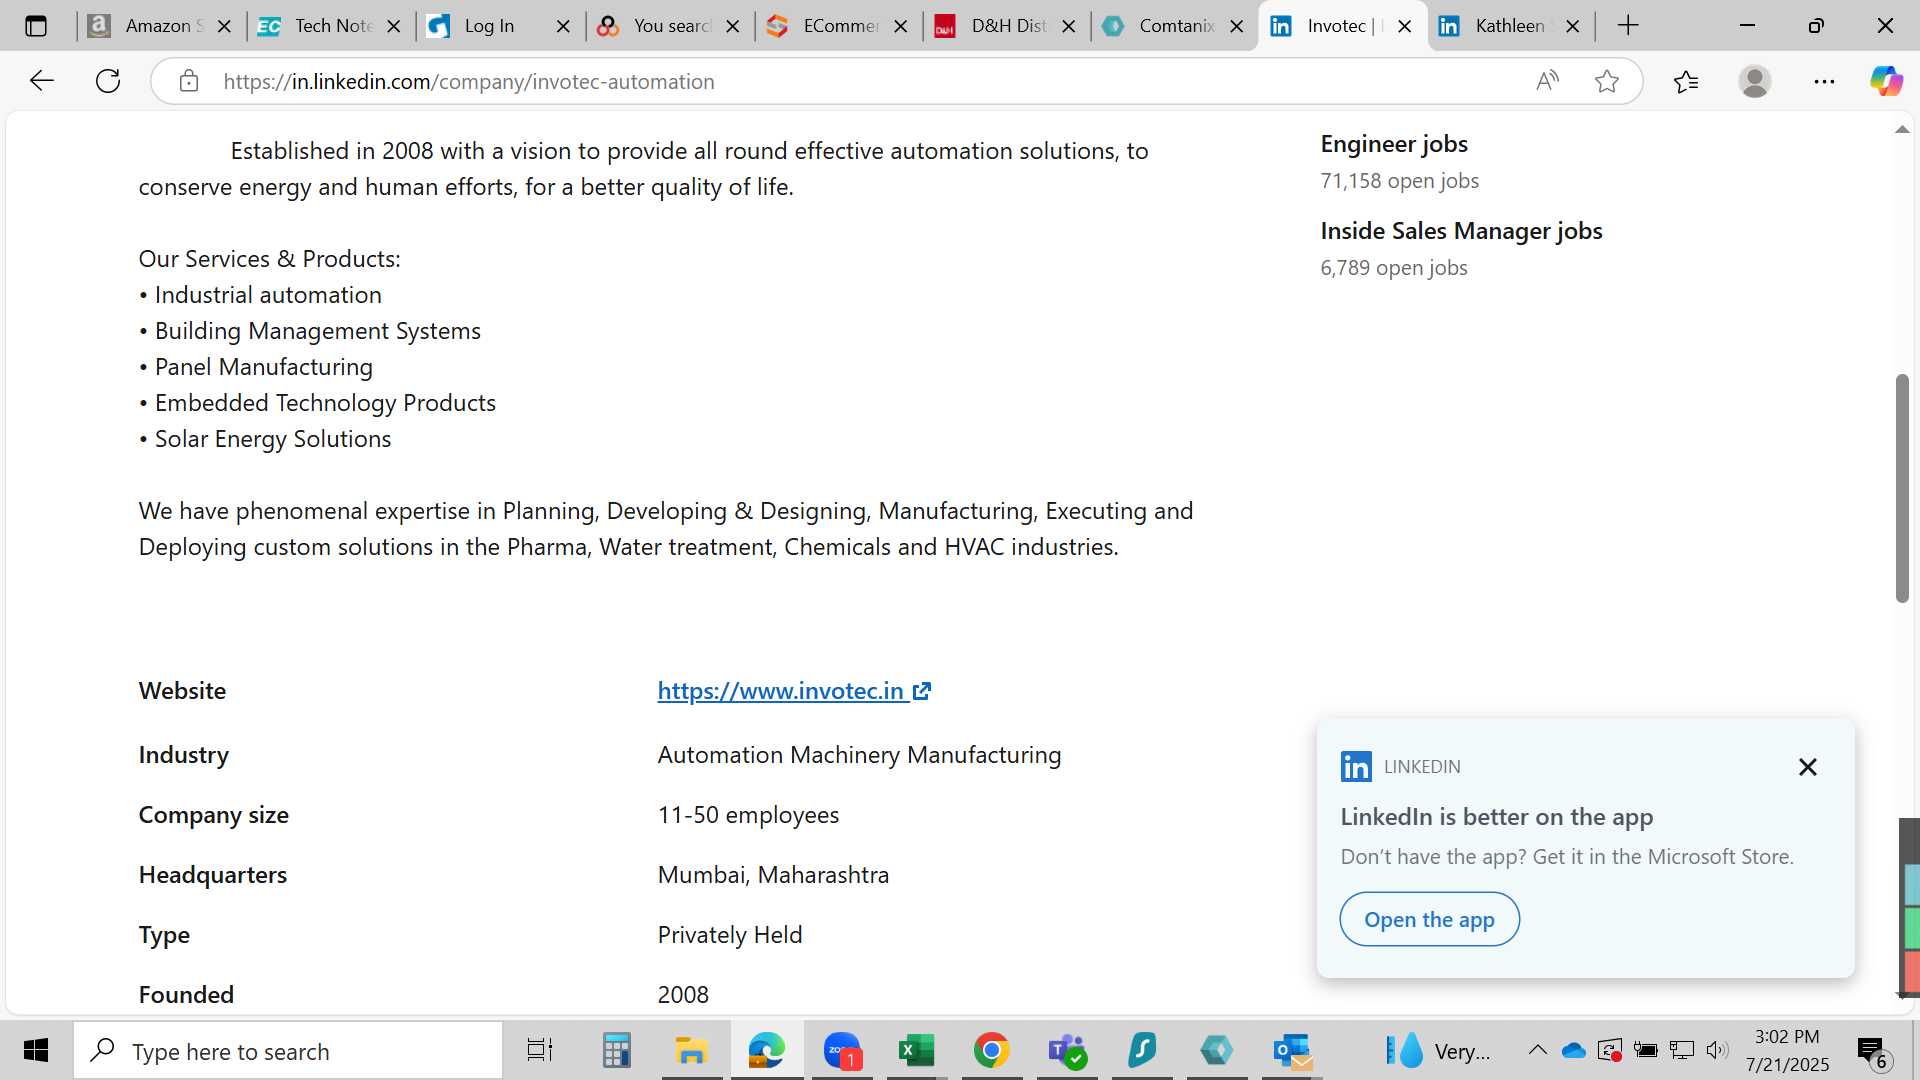Open the clock showing 3:02 PM

[x=1787, y=1050]
